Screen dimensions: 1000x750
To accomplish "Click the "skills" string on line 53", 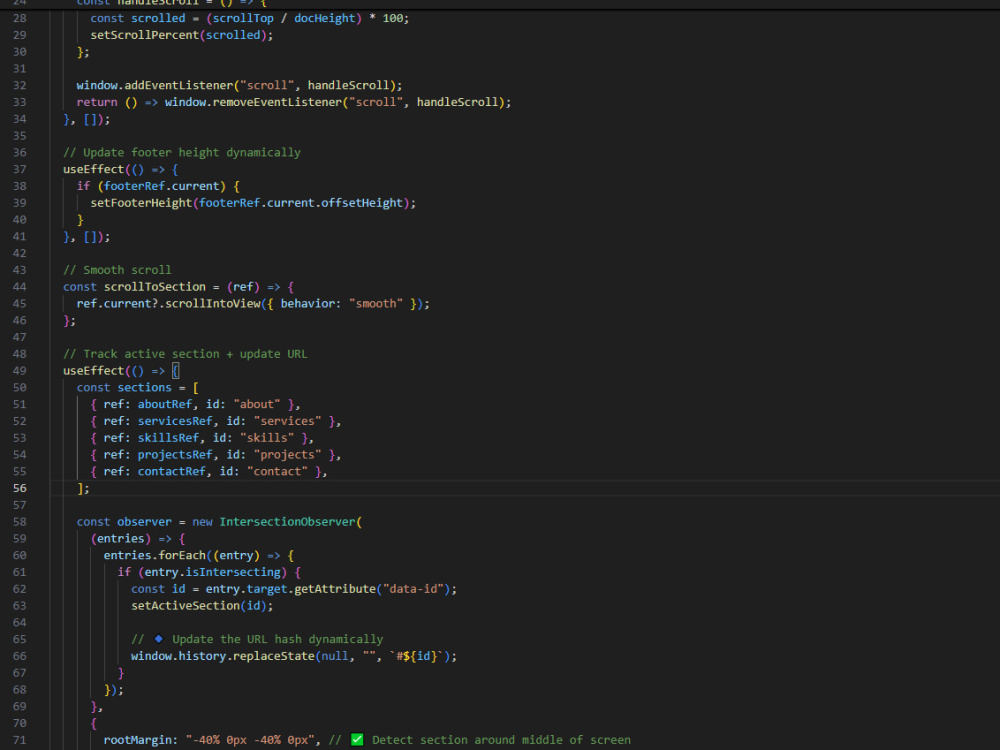I will pyautogui.click(x=267, y=438).
